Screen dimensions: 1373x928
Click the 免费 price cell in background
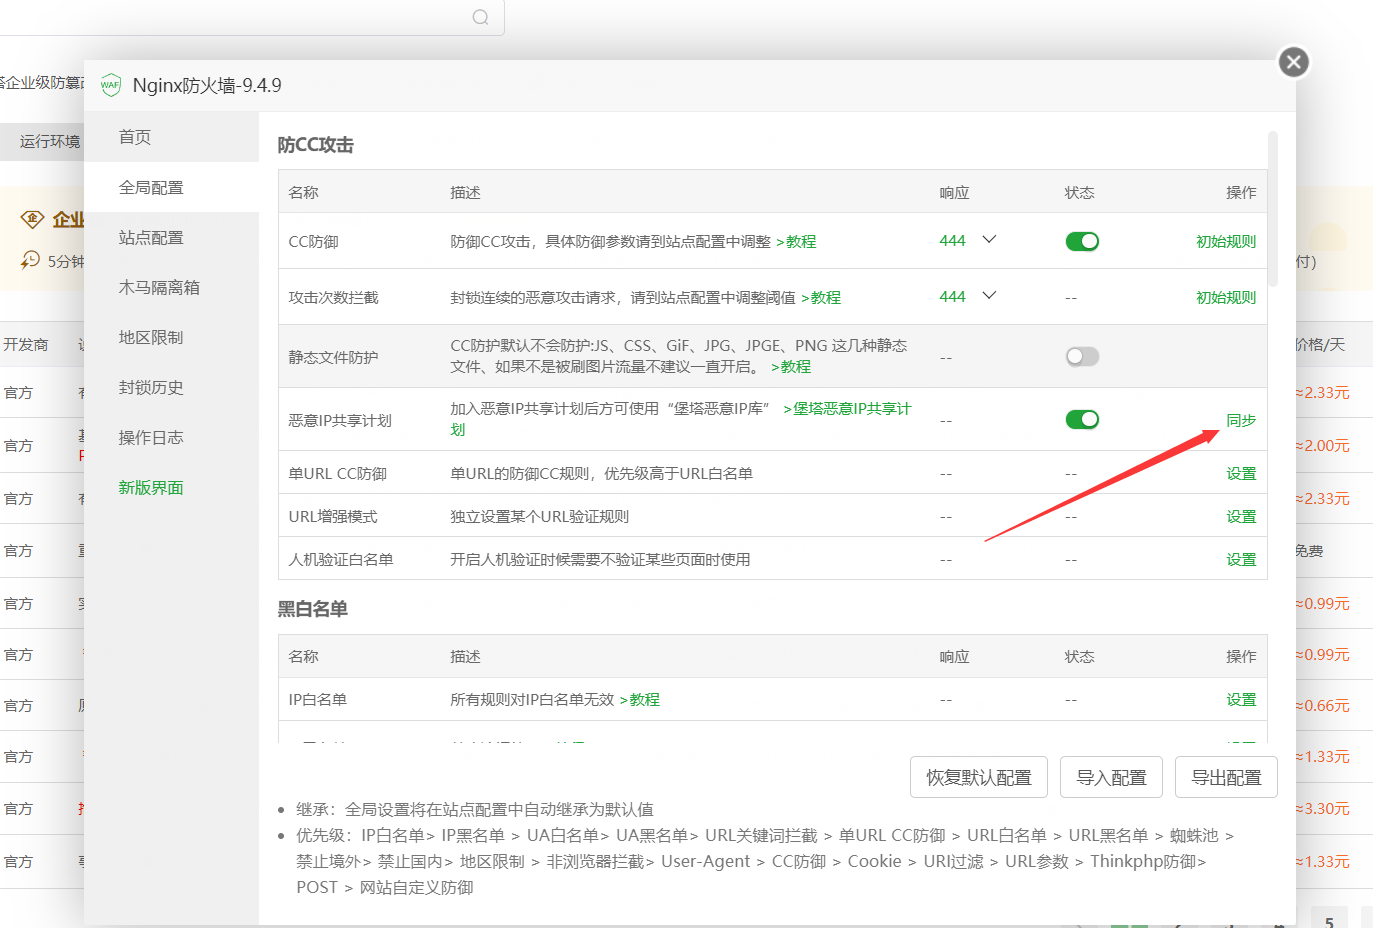(x=1309, y=550)
